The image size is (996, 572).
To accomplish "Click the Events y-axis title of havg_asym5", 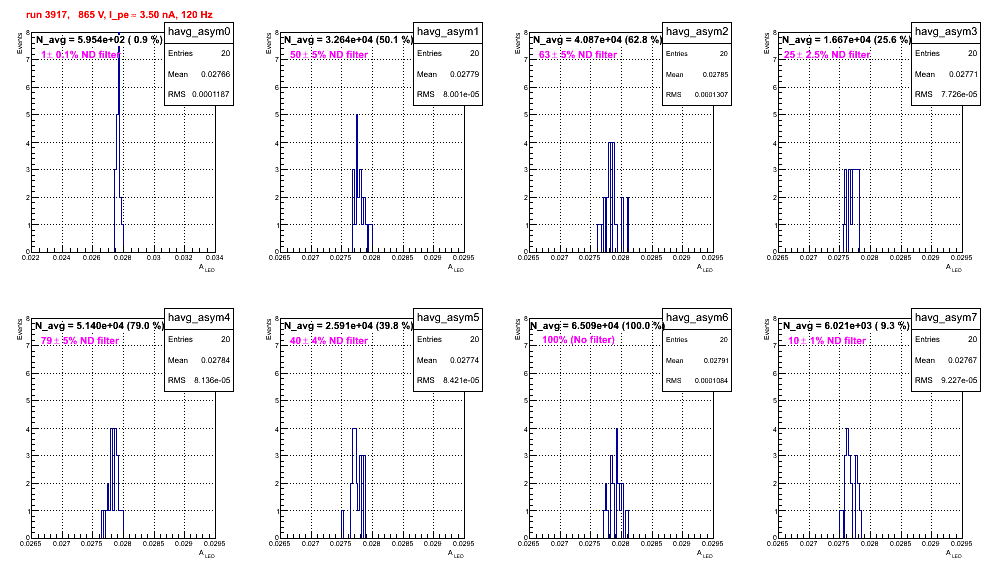I will [268, 329].
